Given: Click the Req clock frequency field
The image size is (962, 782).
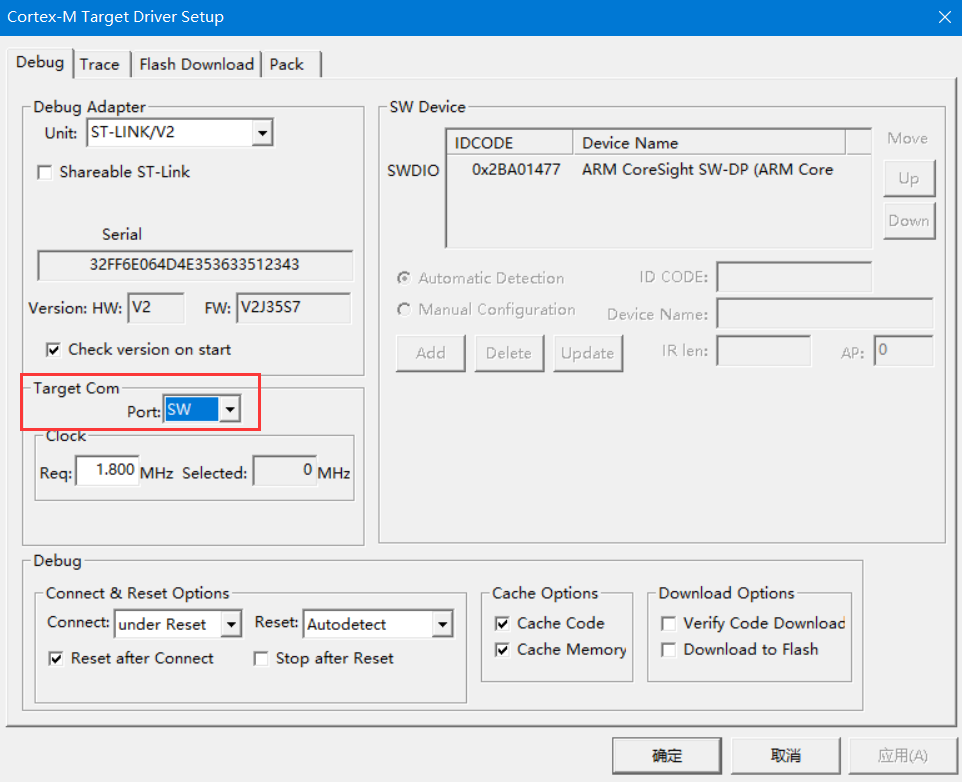Looking at the screenshot, I should coord(106,470).
